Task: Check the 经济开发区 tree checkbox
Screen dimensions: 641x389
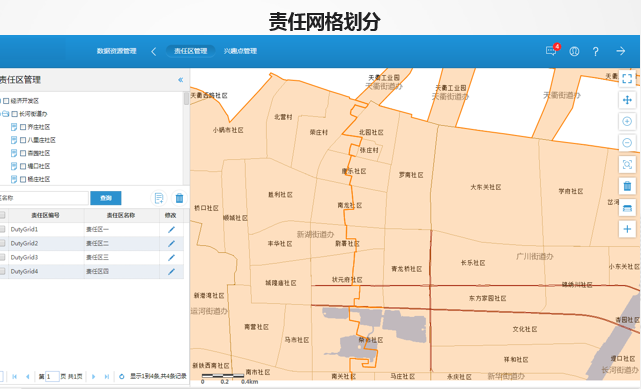Action: click(6, 101)
